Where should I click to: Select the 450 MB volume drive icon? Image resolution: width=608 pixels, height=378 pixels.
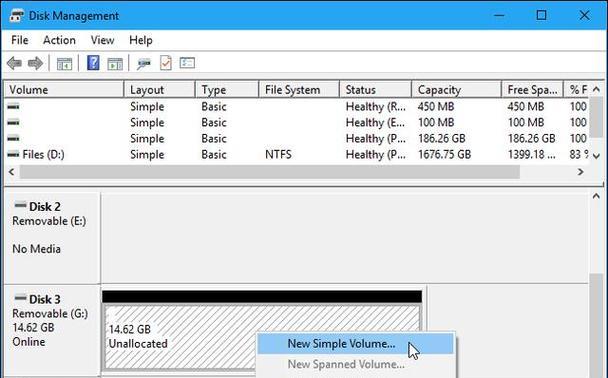click(x=13, y=106)
